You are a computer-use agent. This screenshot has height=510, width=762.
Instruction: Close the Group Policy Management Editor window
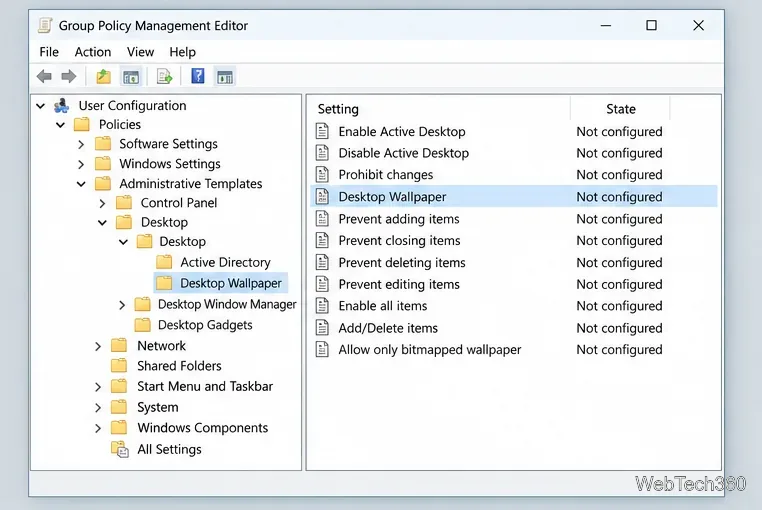pyautogui.click(x=698, y=25)
